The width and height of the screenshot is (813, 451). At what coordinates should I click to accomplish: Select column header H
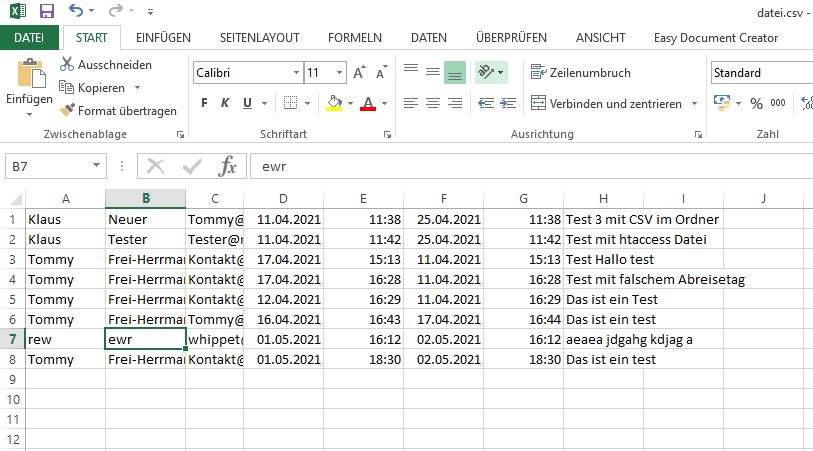coord(603,199)
